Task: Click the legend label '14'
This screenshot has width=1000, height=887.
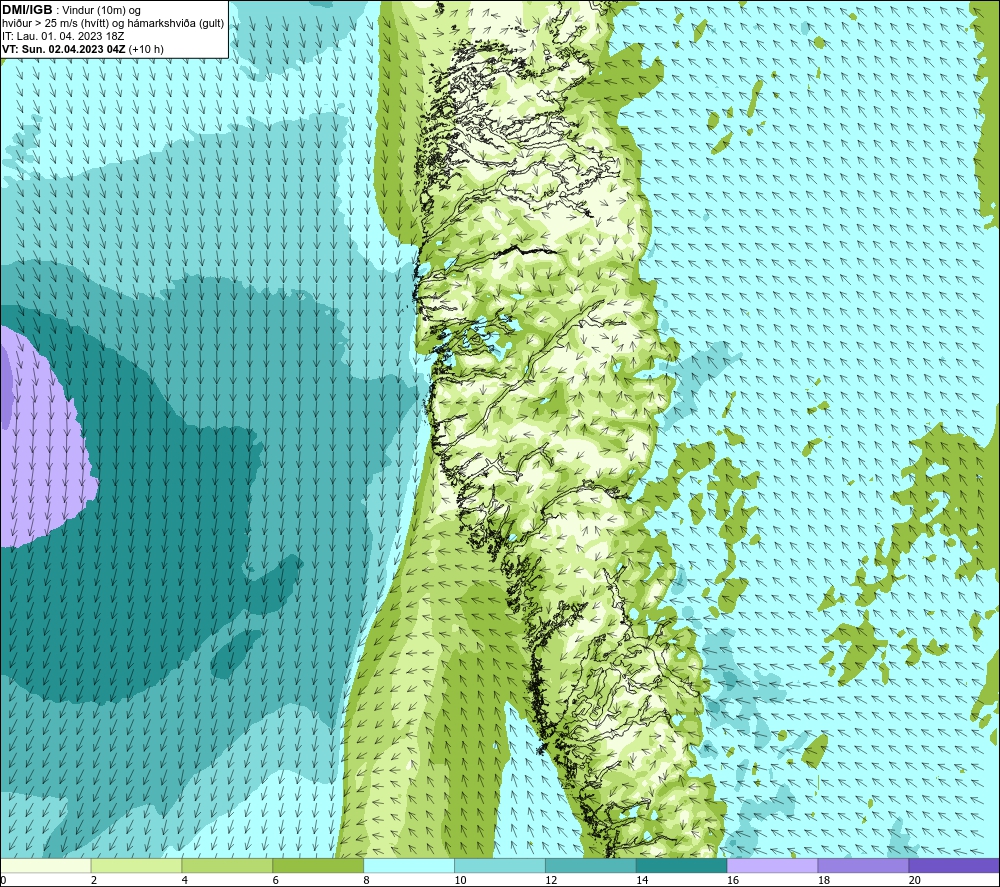Action: click(642, 880)
